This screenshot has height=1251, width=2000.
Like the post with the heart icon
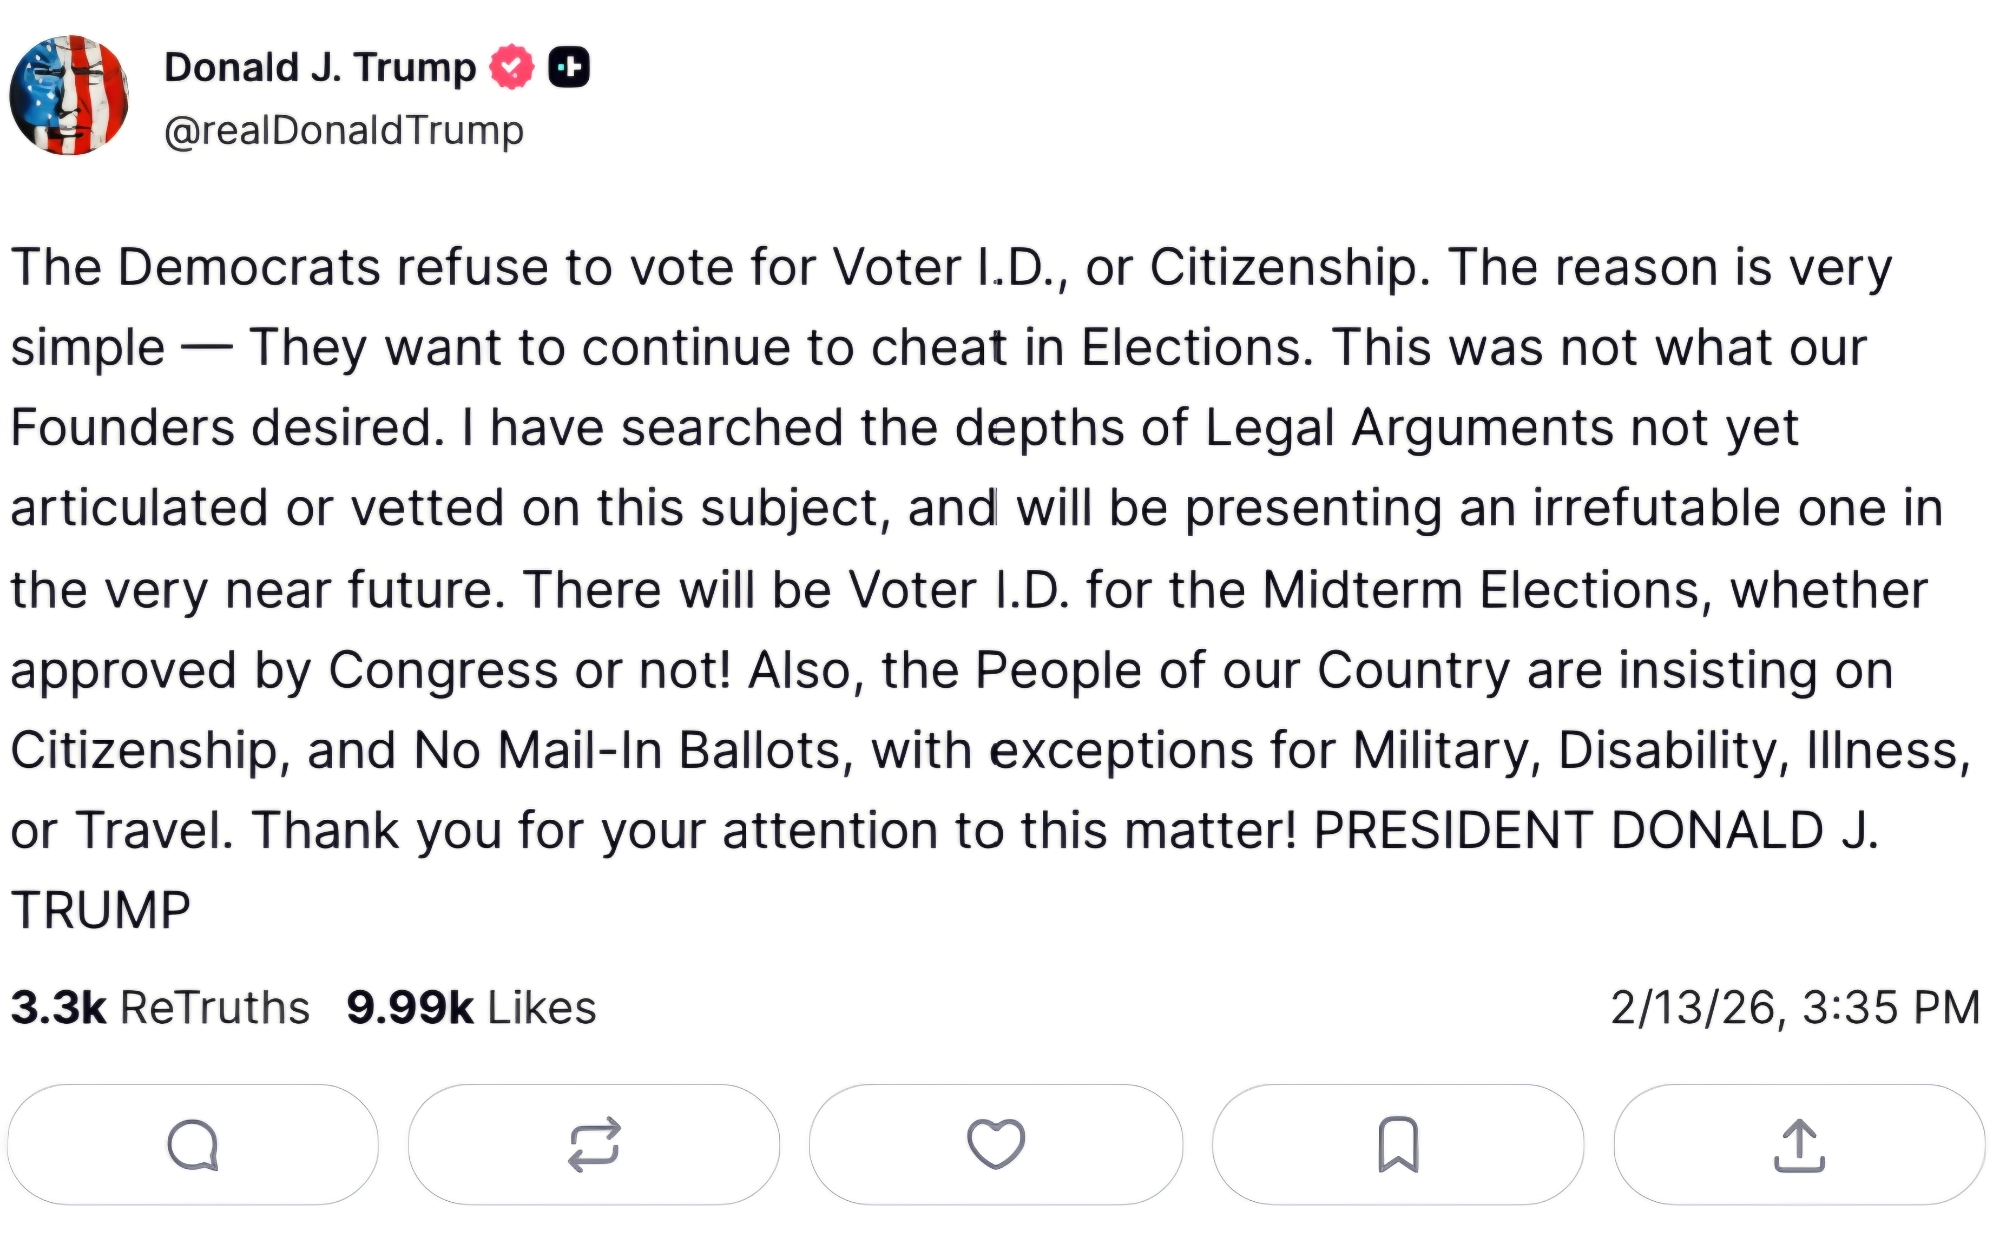[996, 1144]
